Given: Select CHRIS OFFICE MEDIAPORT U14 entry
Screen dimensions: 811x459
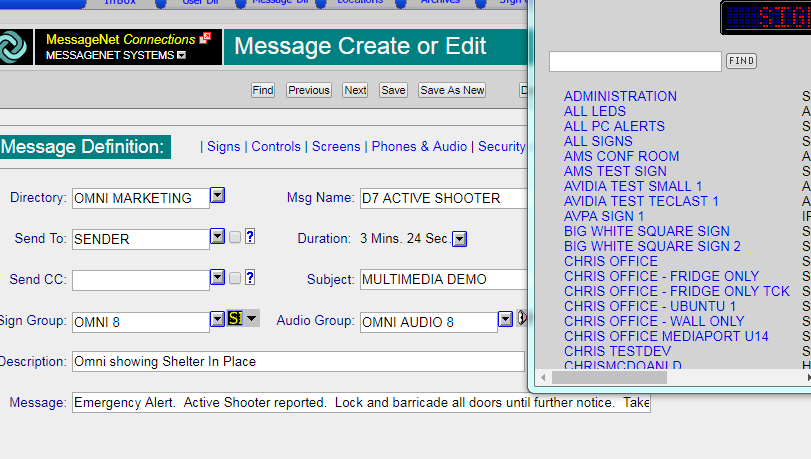Looking at the screenshot, I should [666, 336].
